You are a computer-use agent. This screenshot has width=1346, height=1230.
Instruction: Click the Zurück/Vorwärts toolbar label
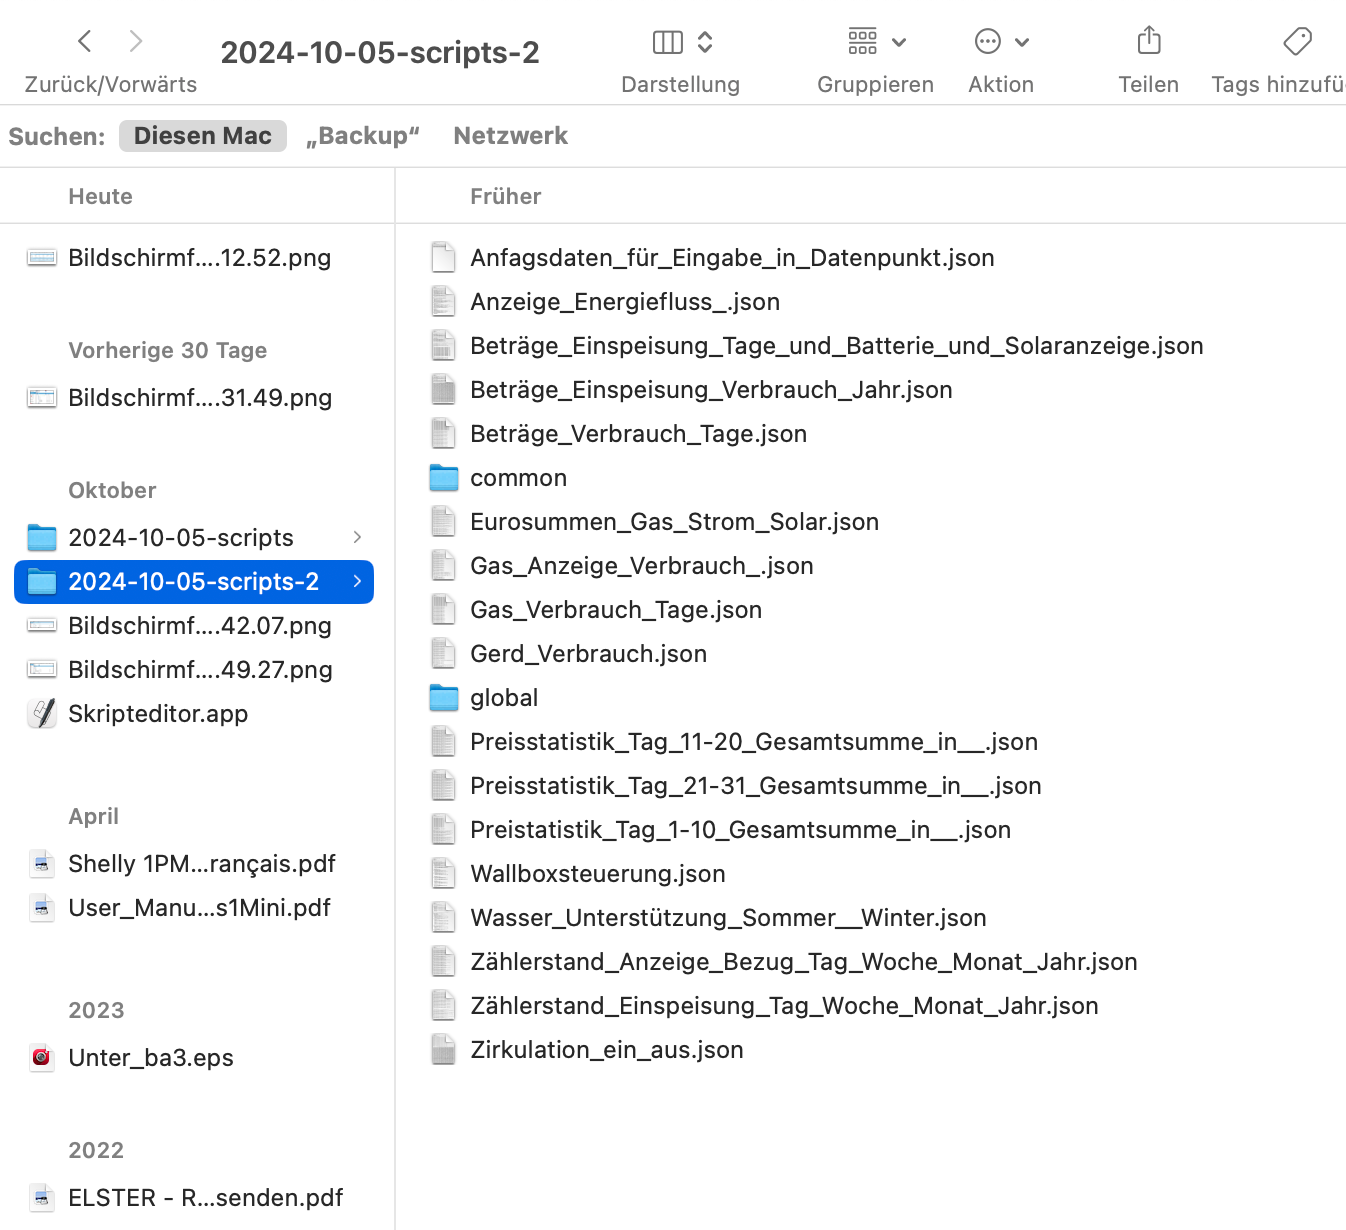(x=111, y=85)
